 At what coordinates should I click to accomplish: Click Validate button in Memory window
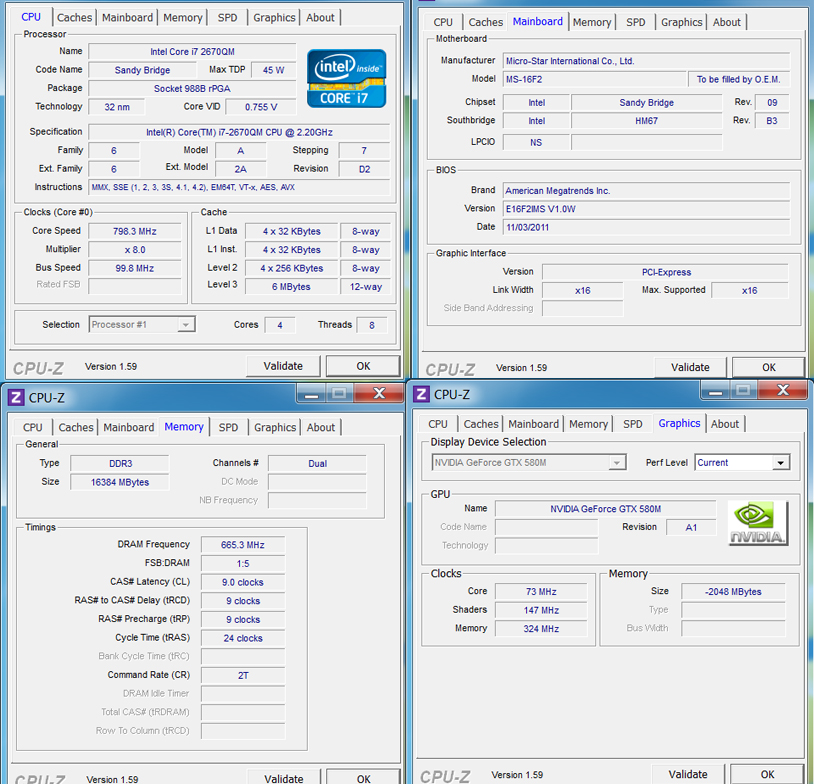coord(283,778)
